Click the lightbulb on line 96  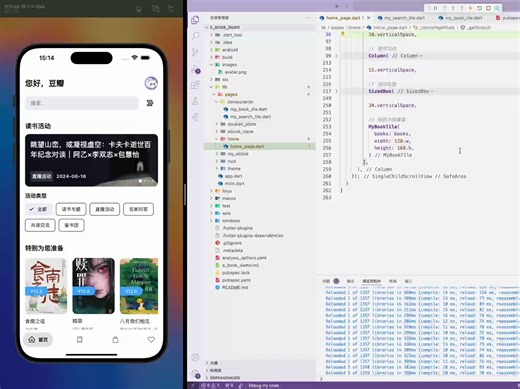342,34
